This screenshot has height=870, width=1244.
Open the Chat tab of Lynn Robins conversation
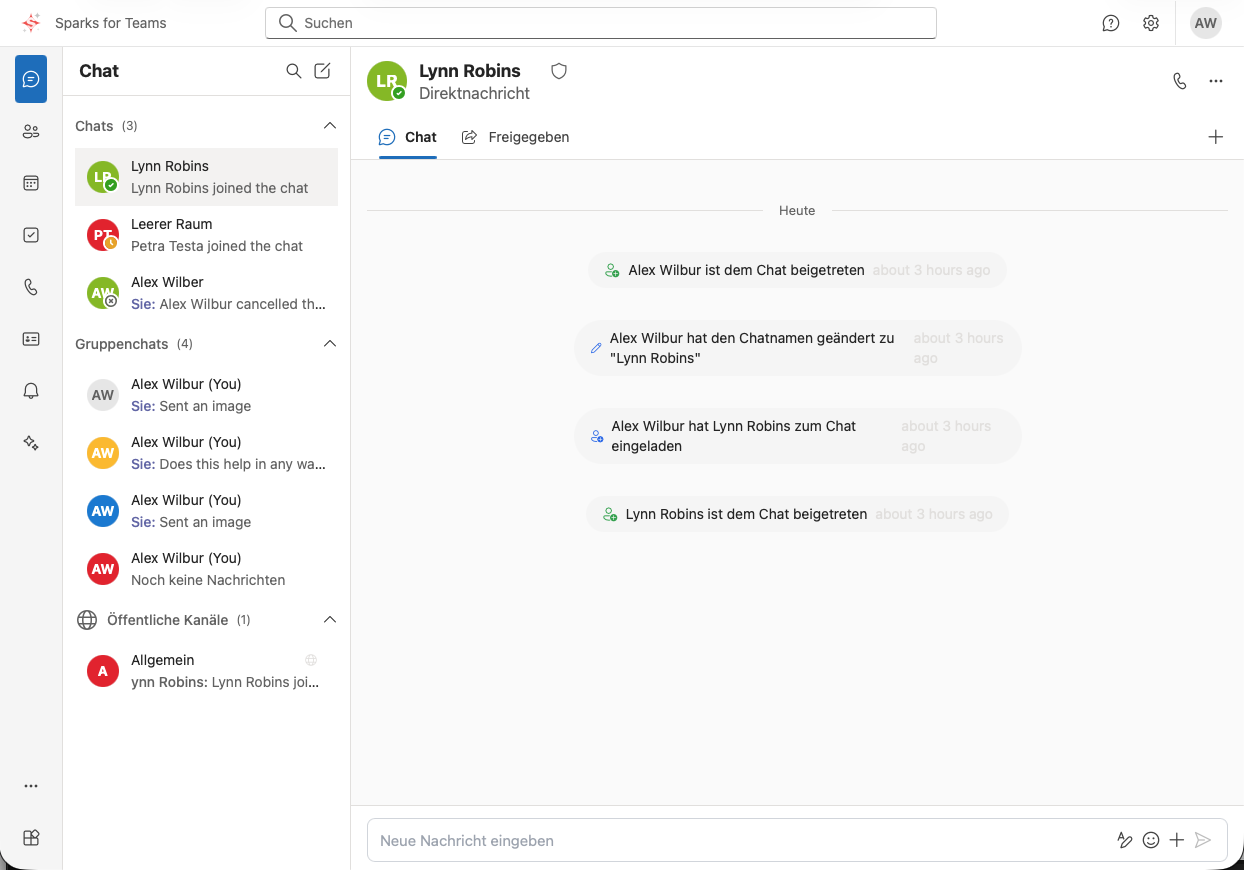pyautogui.click(x=407, y=137)
